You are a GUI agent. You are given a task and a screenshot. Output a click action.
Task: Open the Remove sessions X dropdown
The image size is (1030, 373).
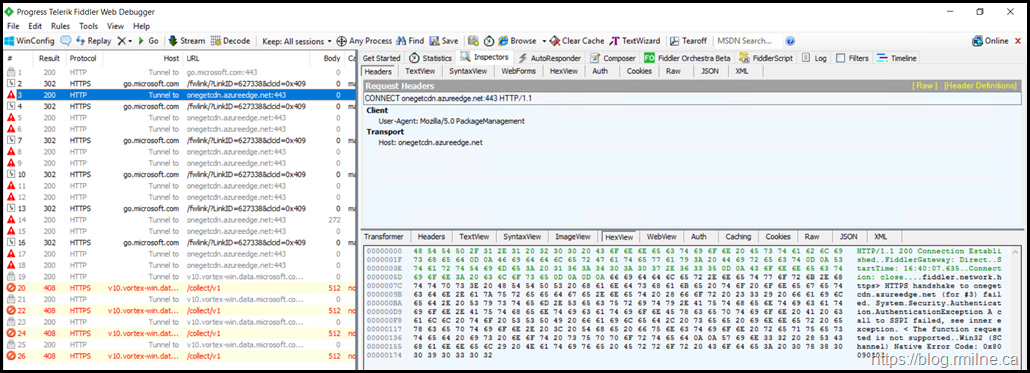pos(124,41)
